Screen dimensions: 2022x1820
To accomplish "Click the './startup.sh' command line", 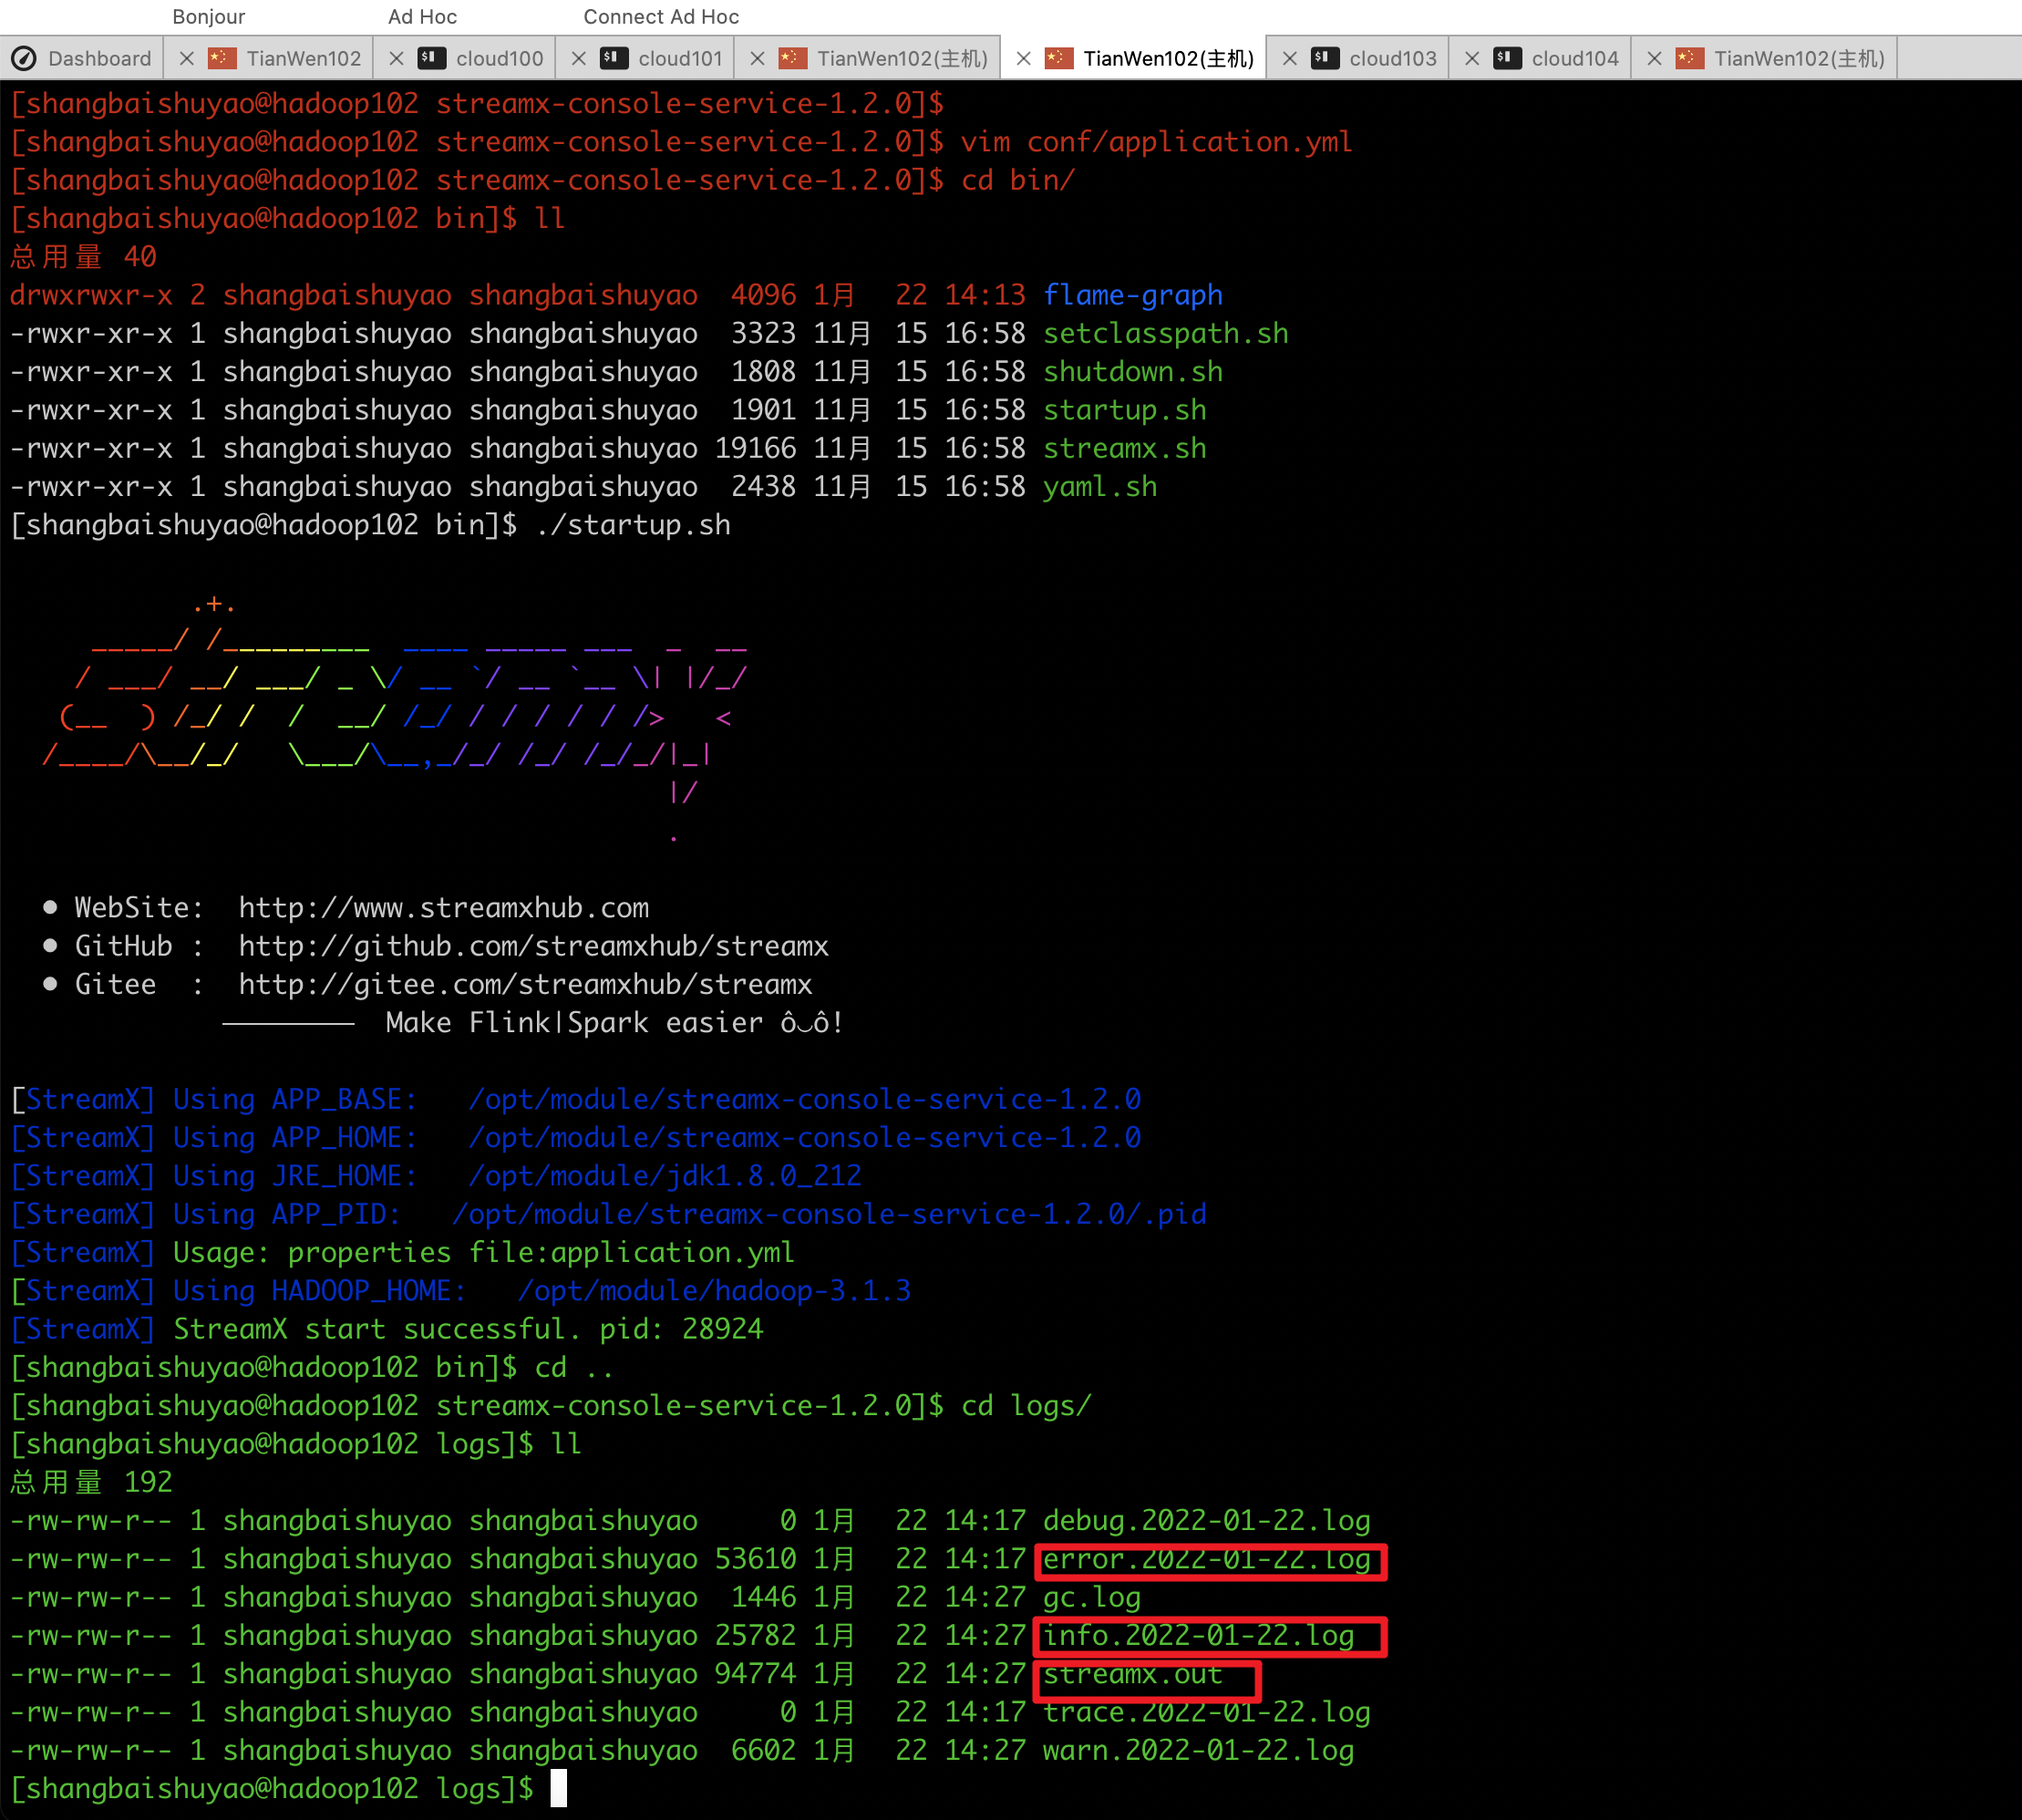I will click(x=633, y=525).
